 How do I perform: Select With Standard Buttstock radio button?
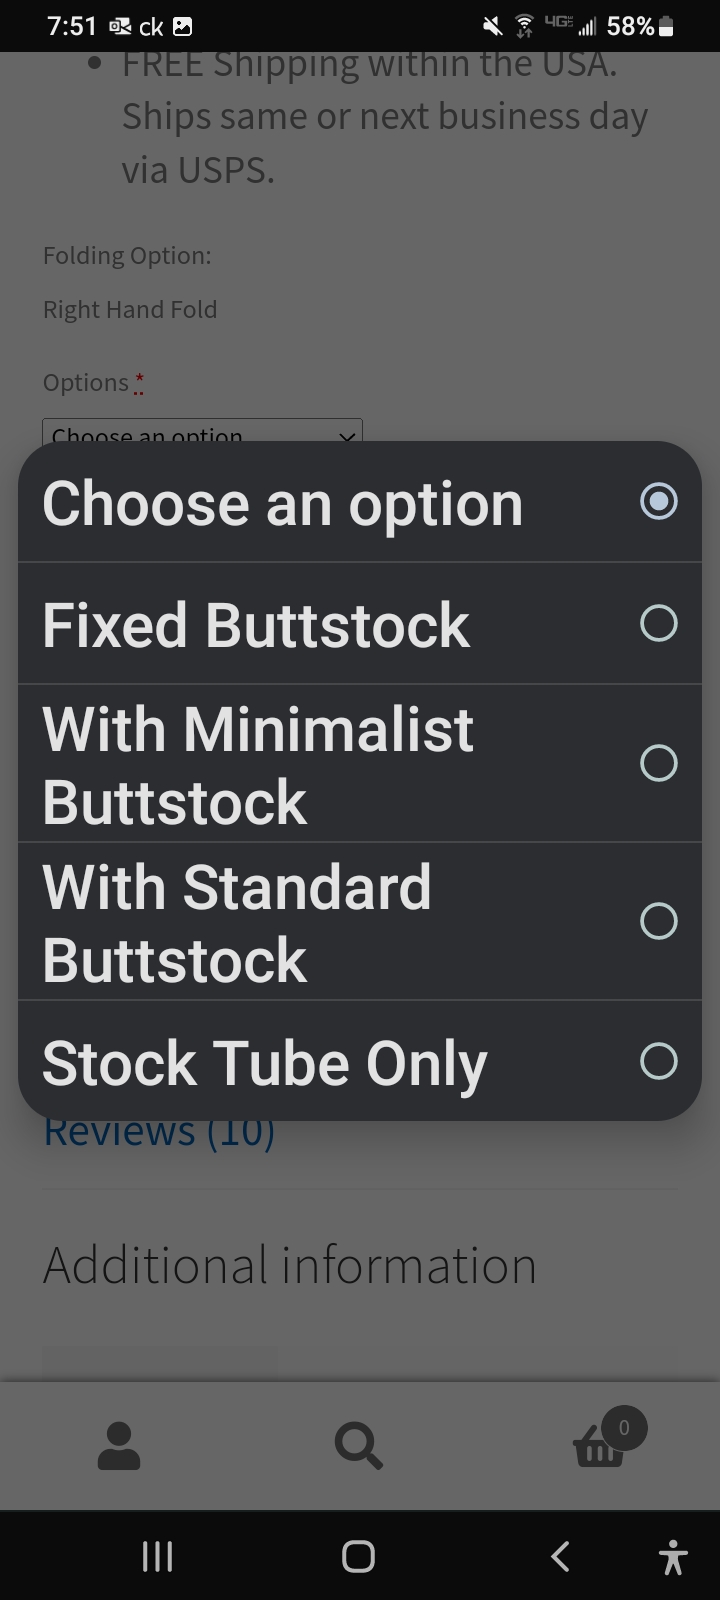point(659,921)
